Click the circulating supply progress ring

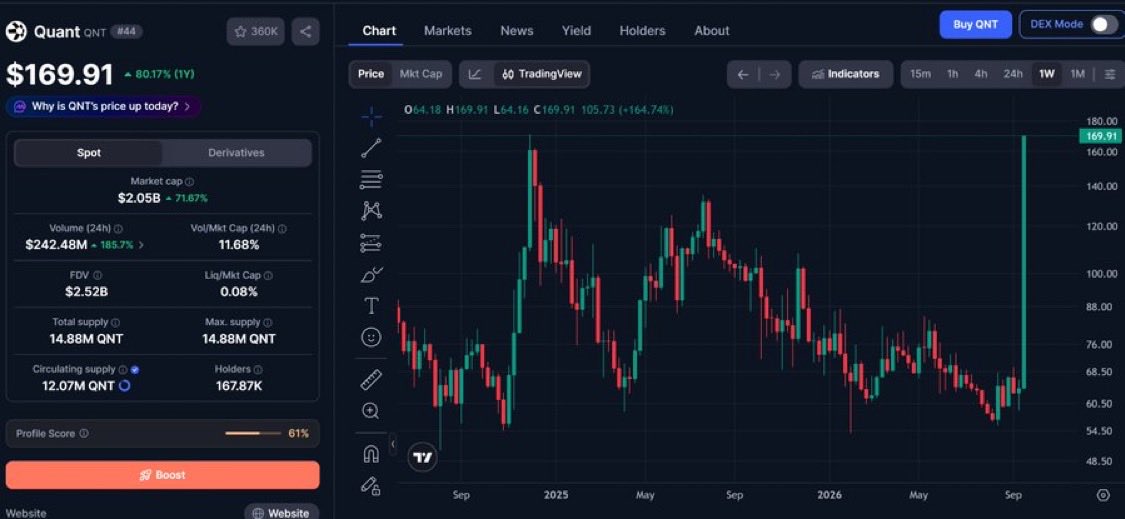124,386
